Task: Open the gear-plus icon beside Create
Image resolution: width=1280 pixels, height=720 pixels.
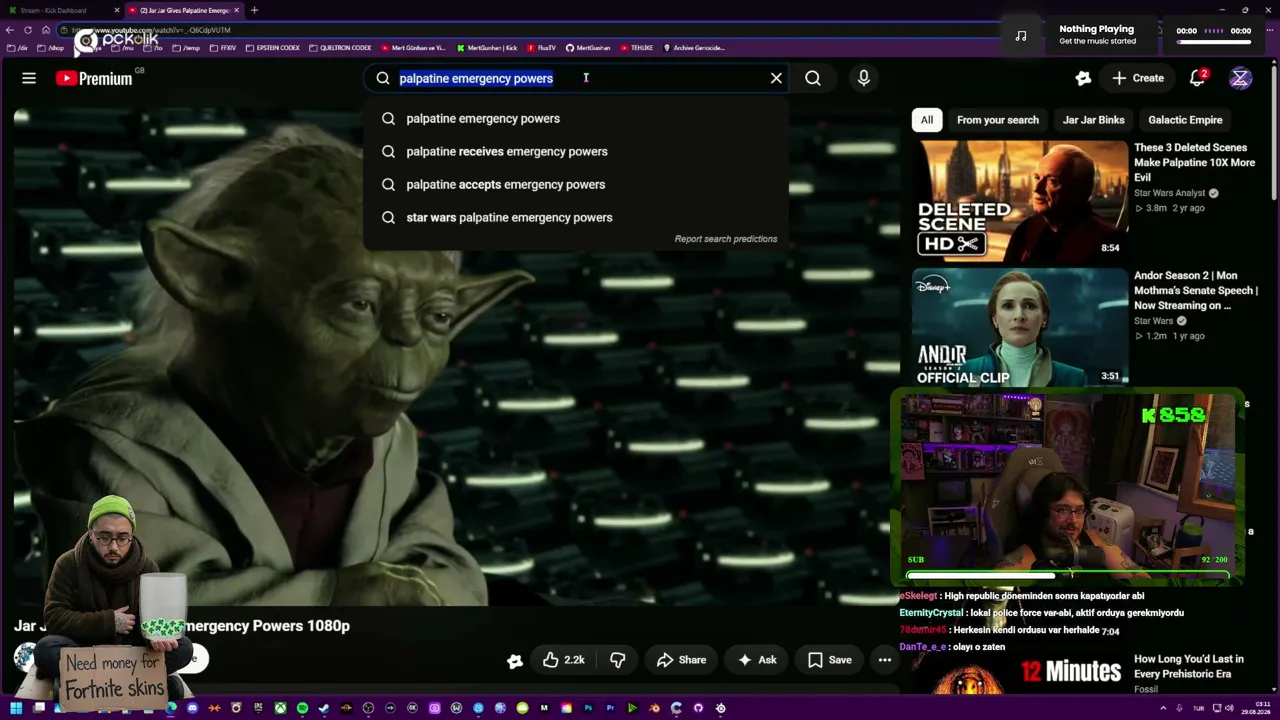Action: [1083, 78]
